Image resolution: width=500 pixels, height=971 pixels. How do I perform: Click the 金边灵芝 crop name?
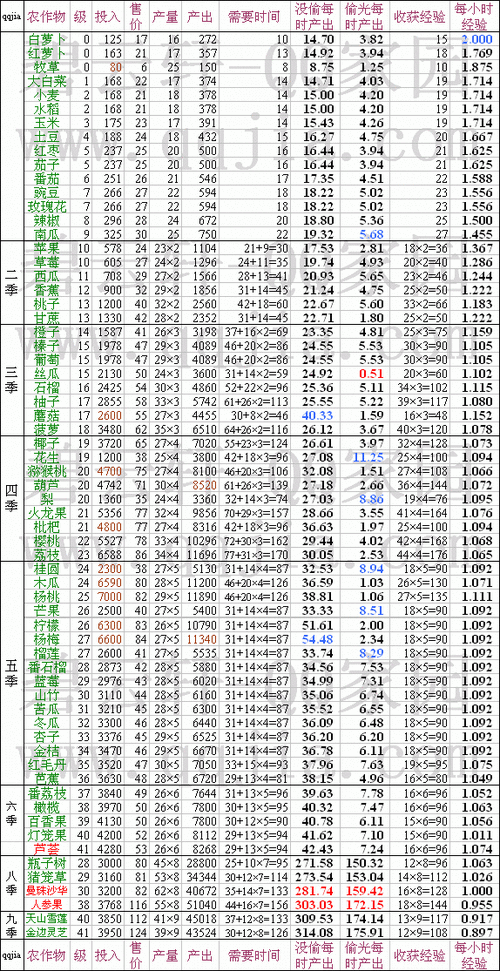[x=47, y=932]
